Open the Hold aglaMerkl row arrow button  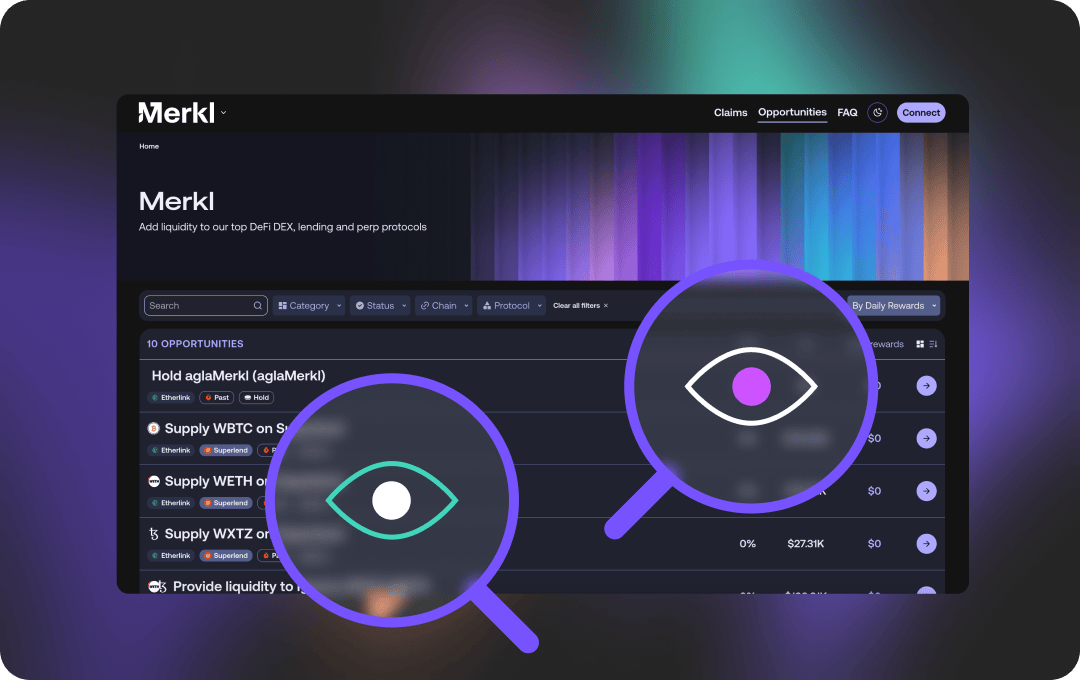pos(926,386)
